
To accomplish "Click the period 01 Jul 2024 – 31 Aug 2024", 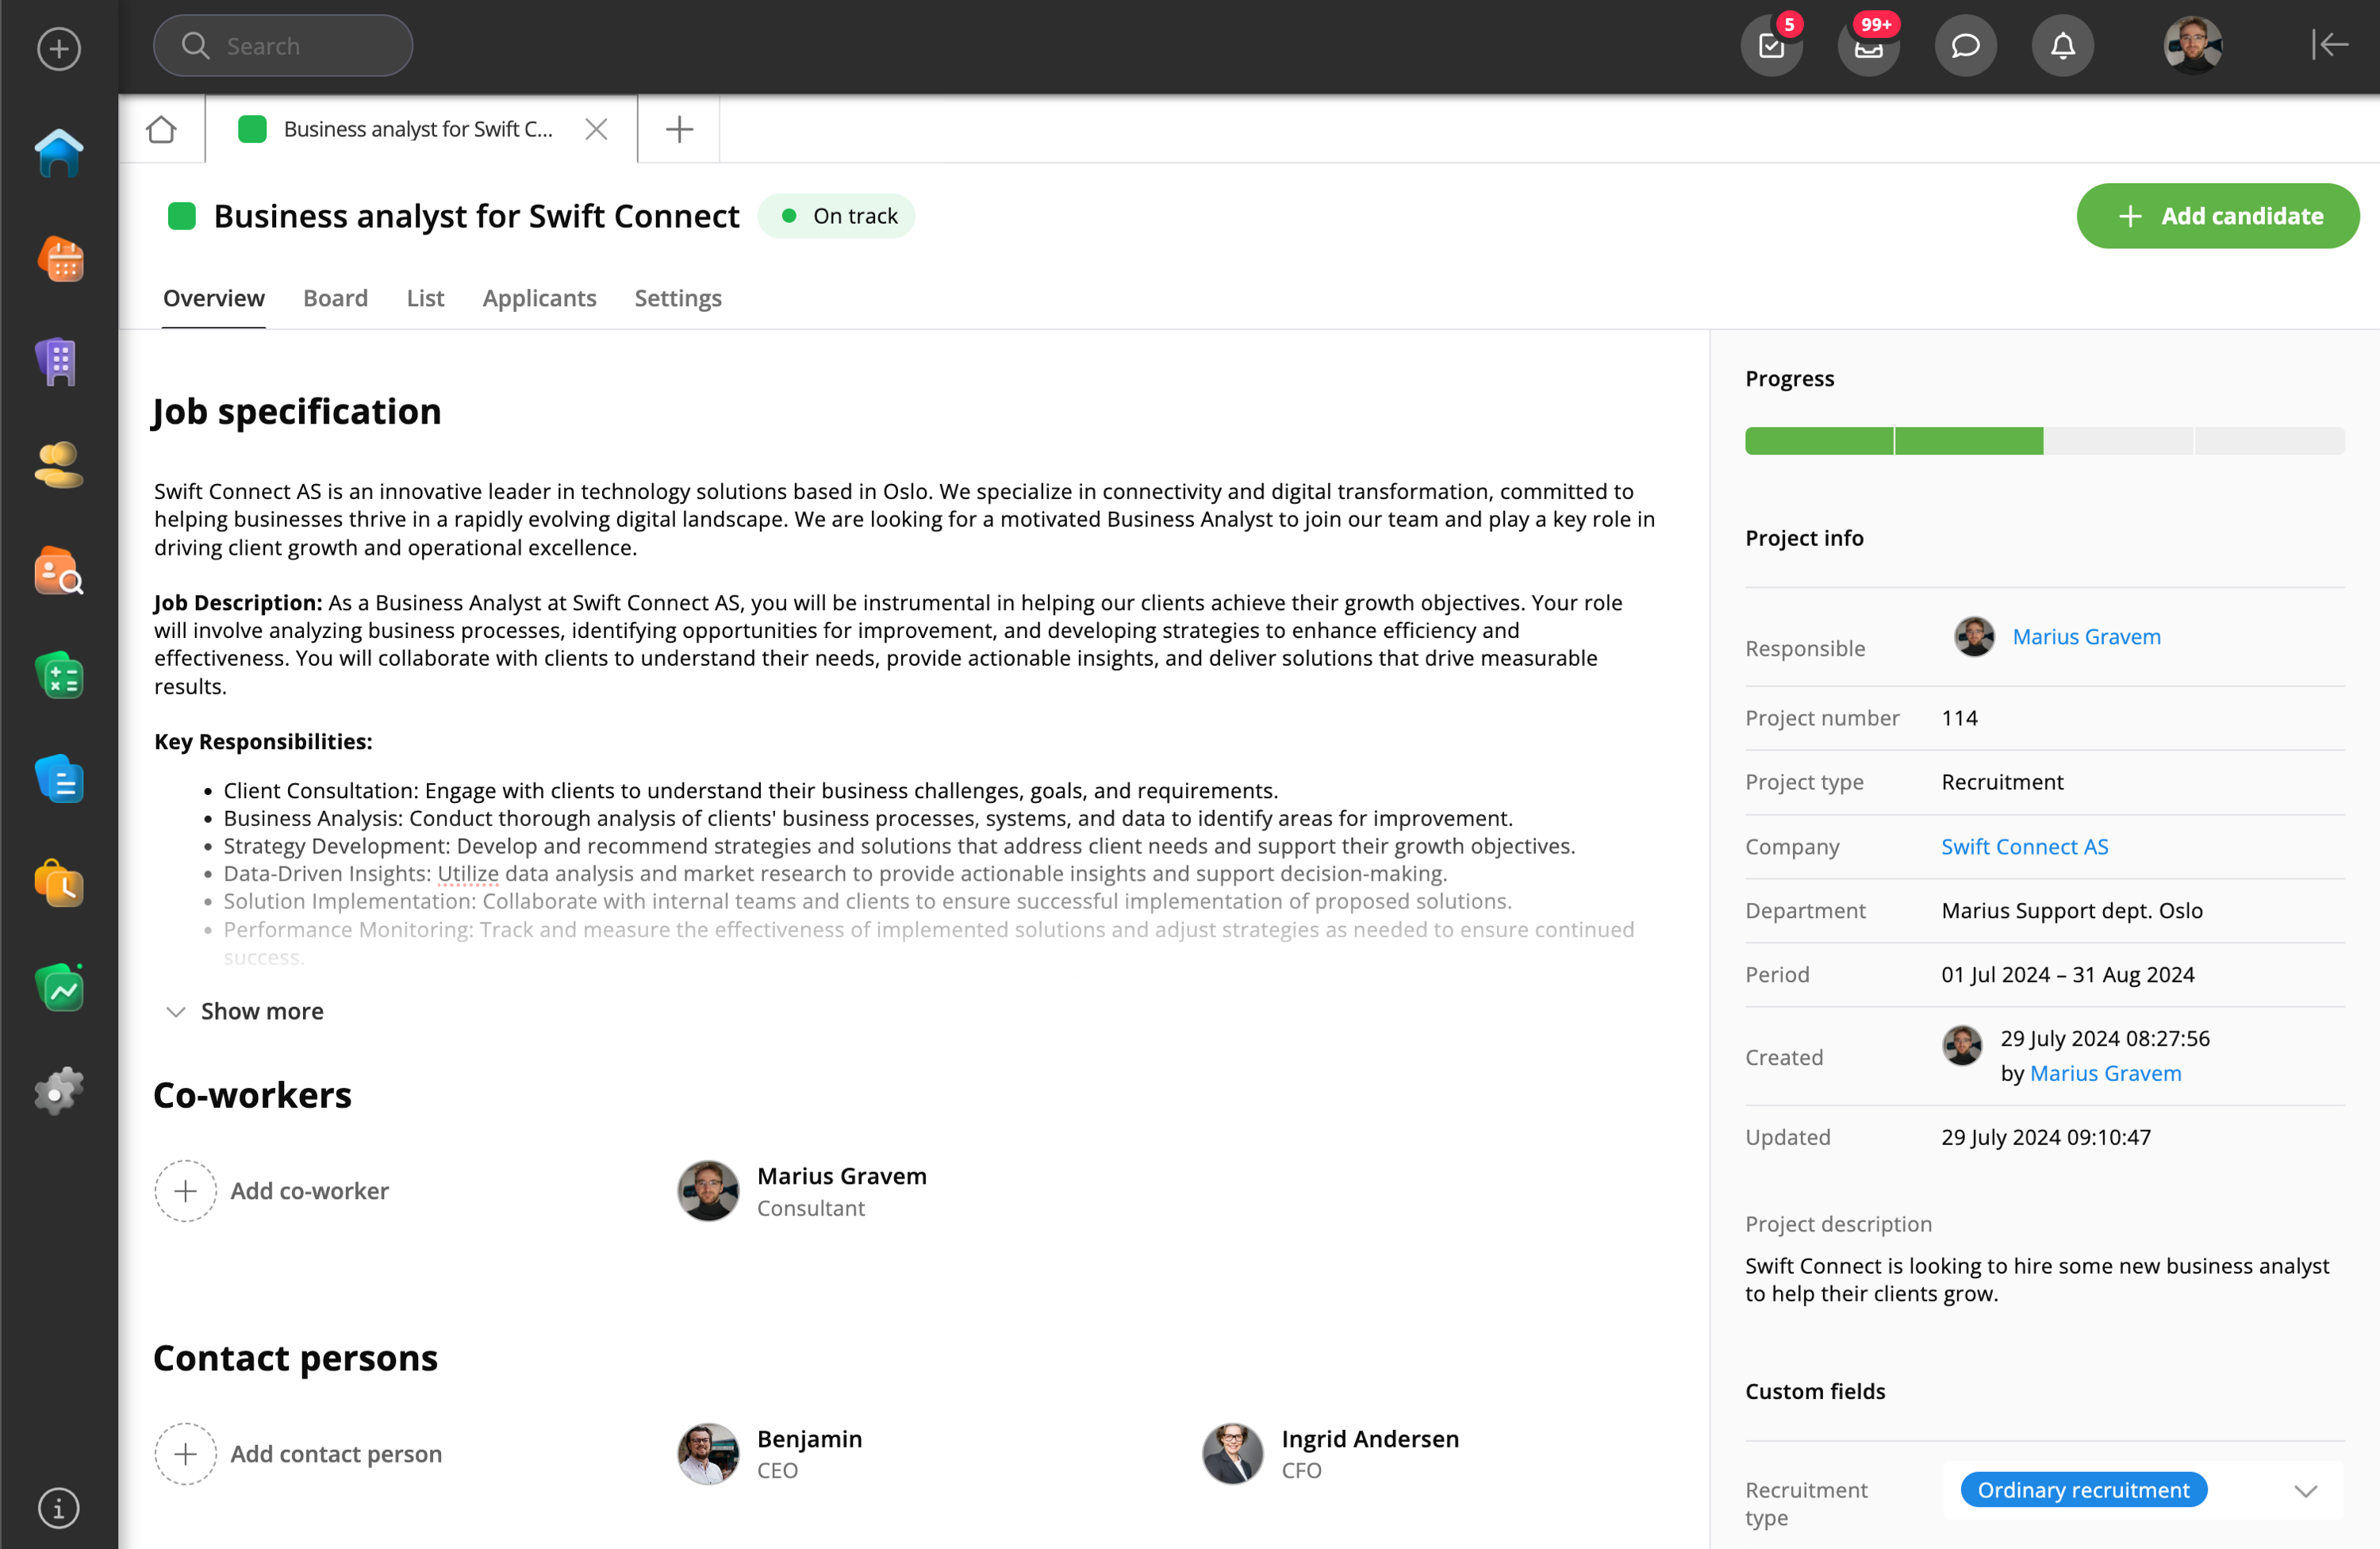I will tap(2067, 975).
